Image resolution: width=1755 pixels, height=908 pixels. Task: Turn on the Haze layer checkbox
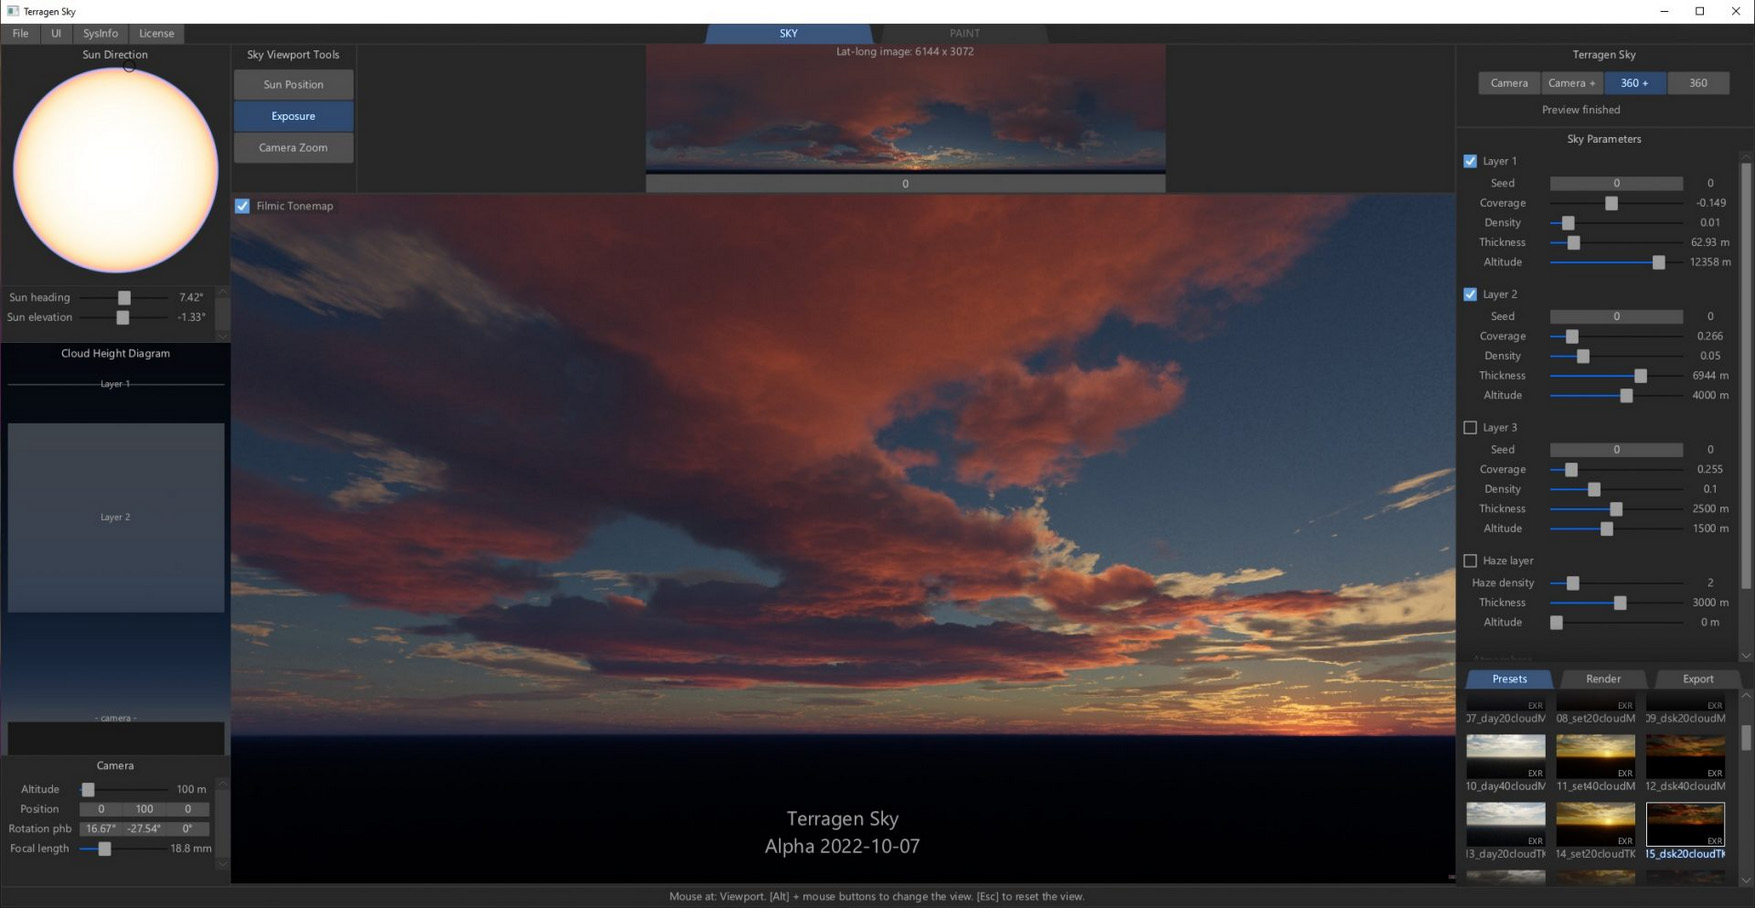click(1470, 561)
